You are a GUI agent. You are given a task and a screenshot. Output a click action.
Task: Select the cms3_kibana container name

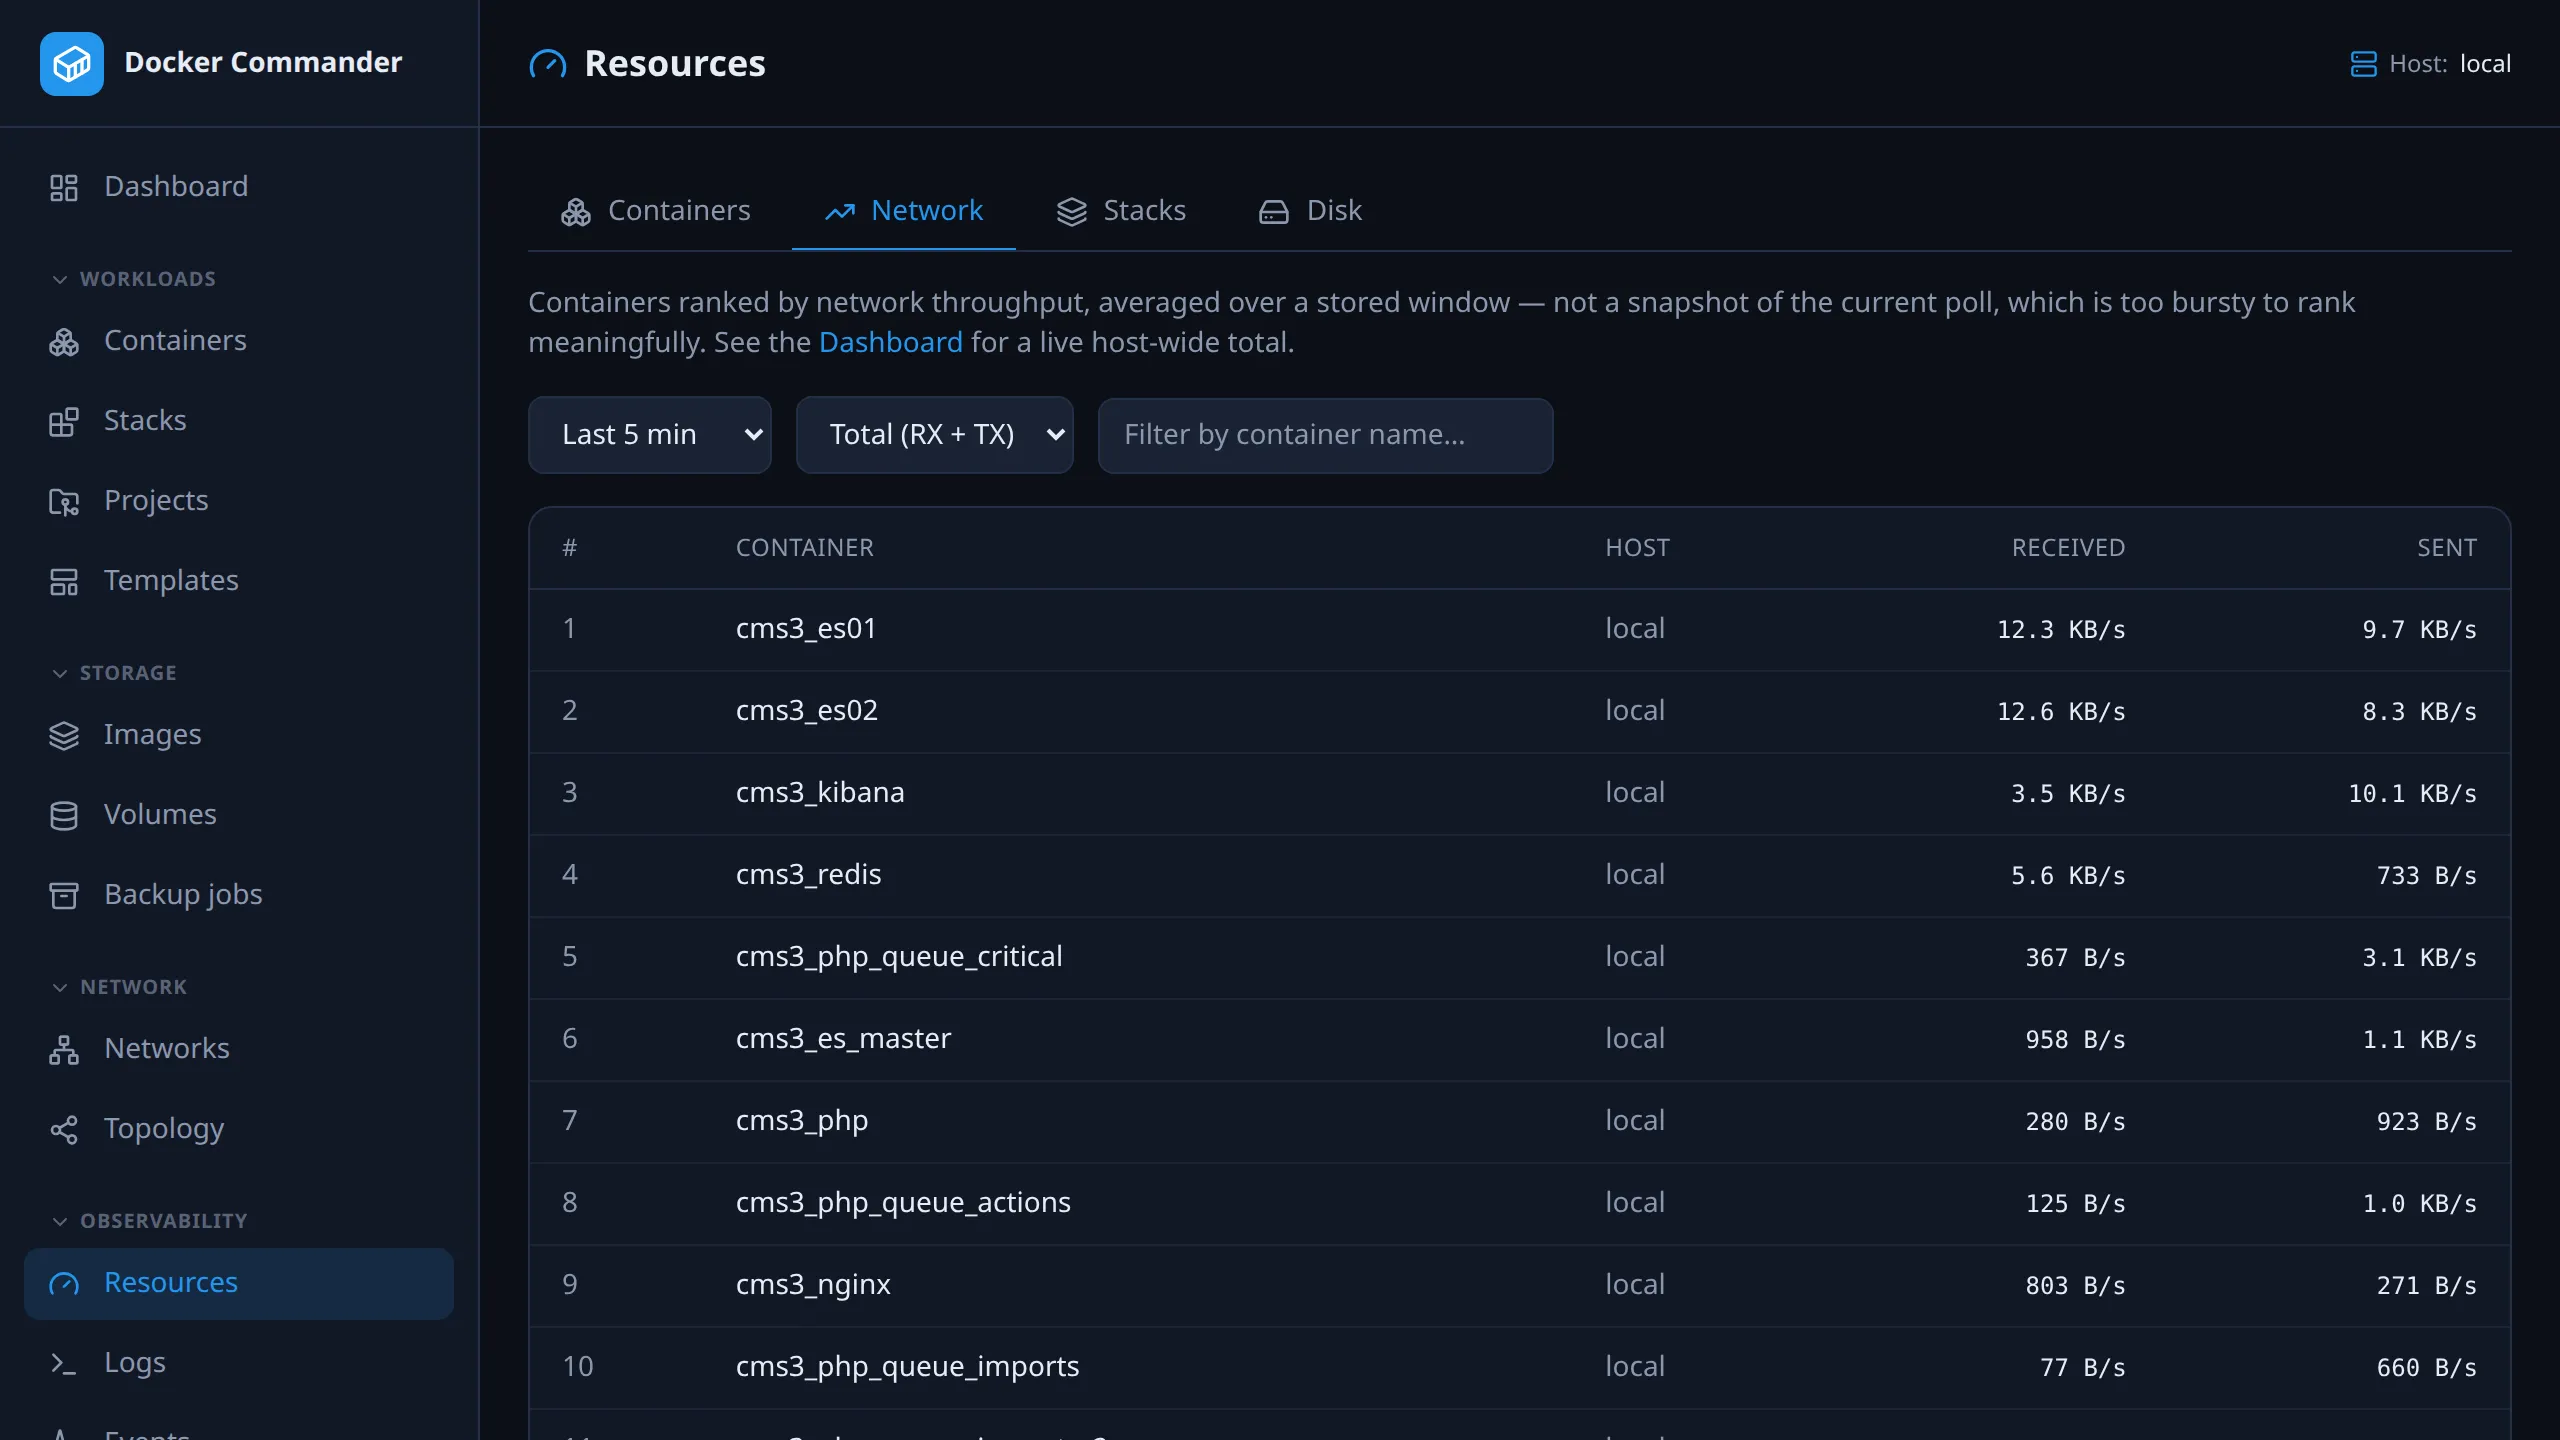(x=819, y=793)
